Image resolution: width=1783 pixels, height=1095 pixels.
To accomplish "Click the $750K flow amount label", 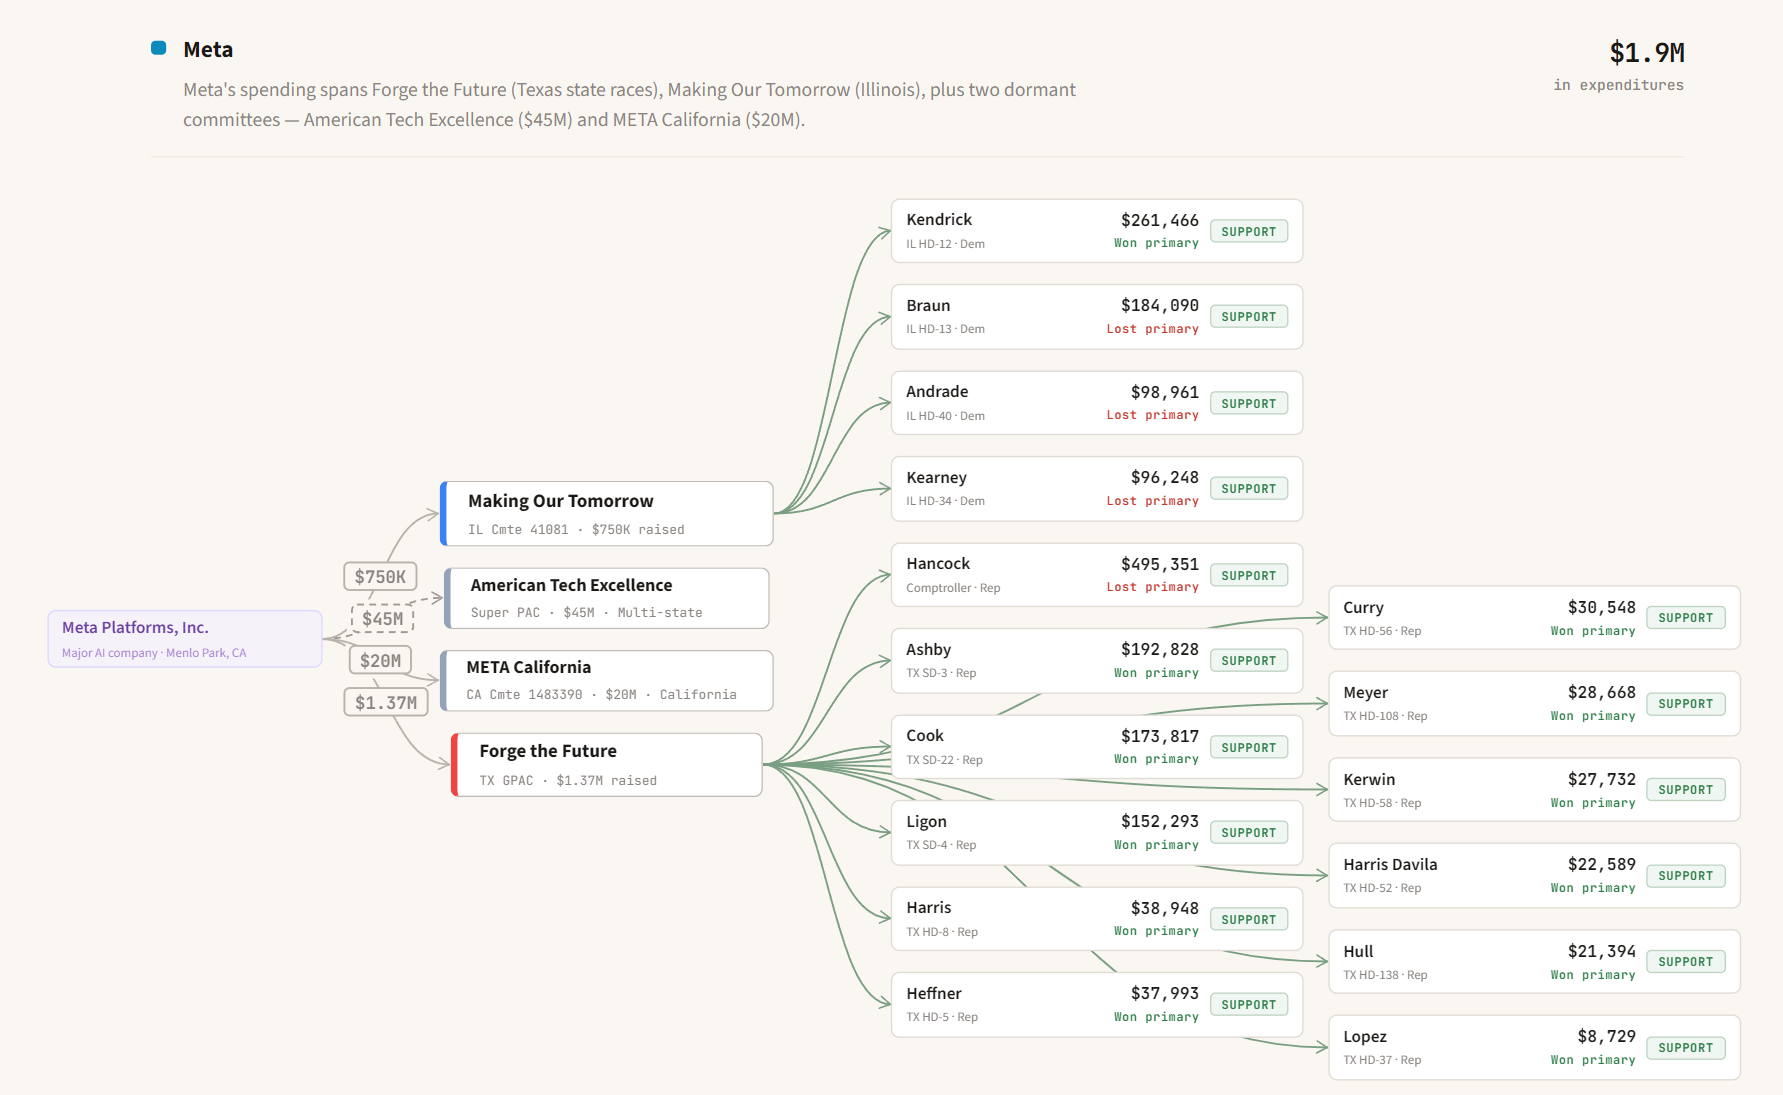I will click(x=380, y=577).
